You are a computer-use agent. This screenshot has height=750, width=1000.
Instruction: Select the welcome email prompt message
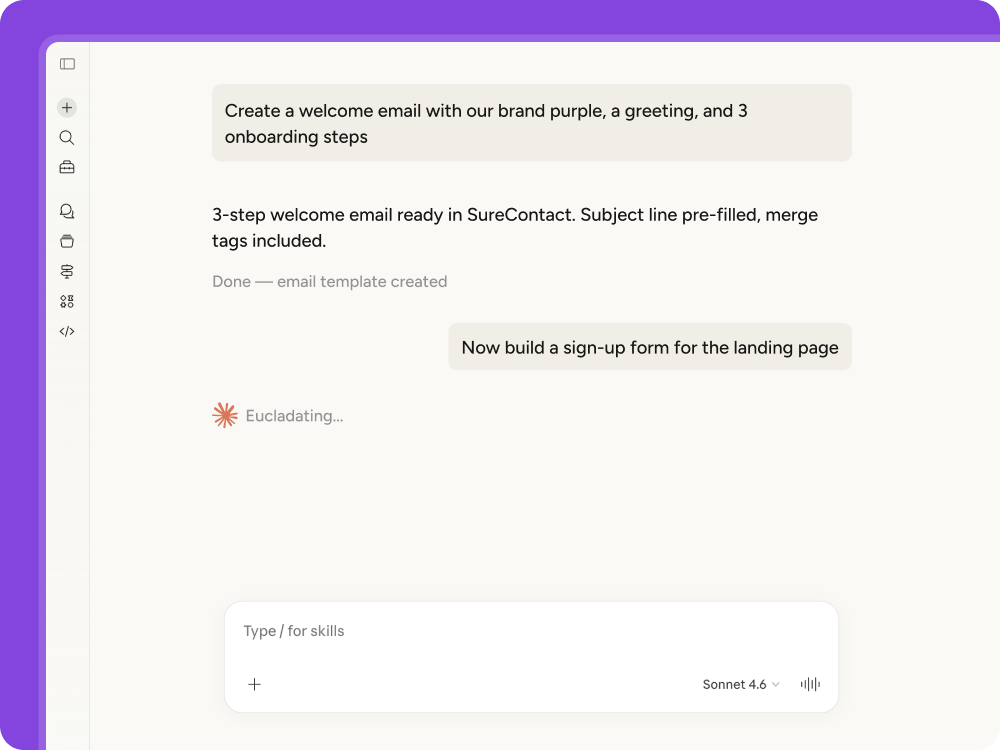pos(531,123)
